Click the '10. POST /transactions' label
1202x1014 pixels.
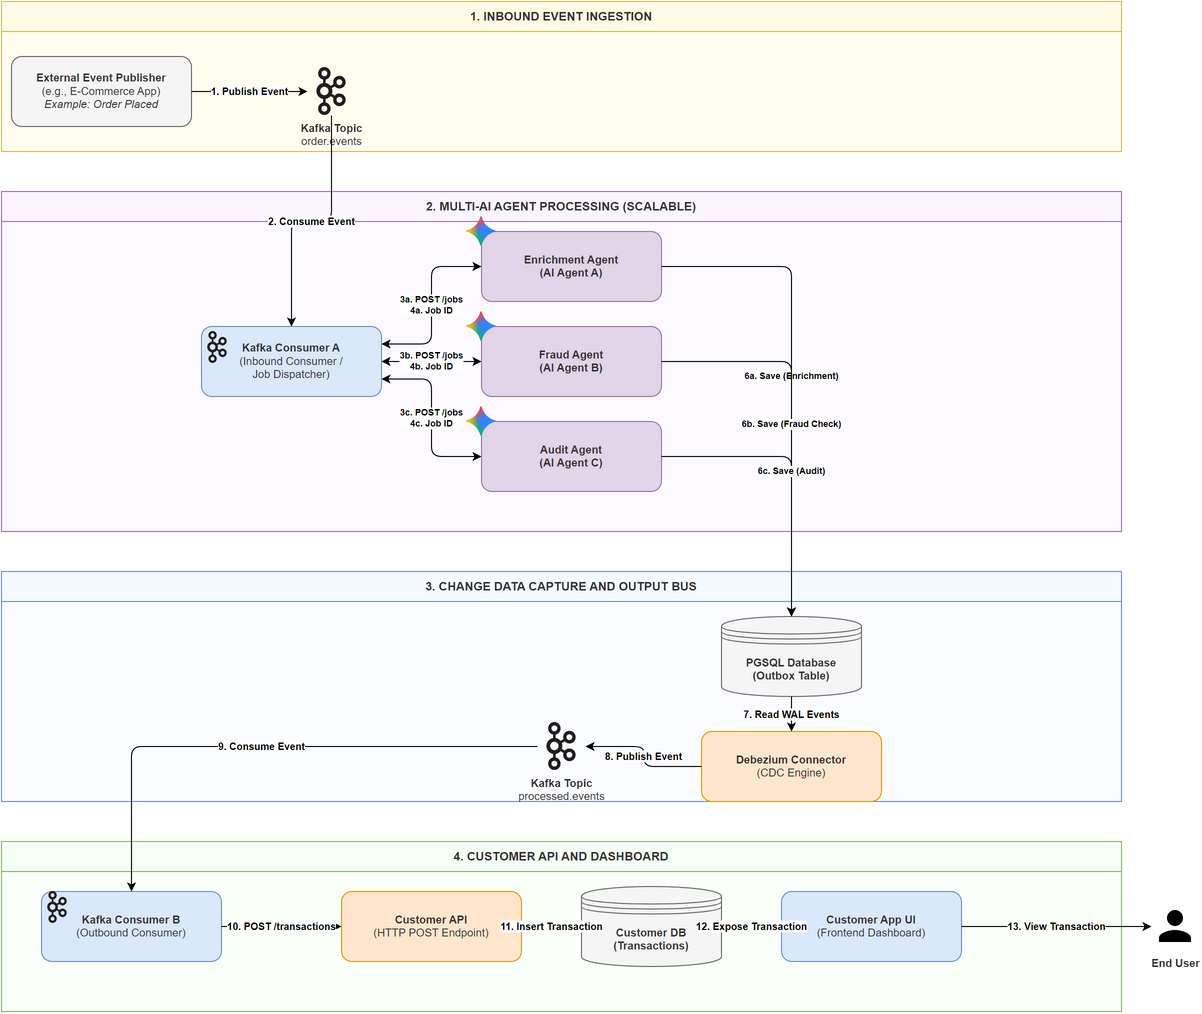[281, 927]
